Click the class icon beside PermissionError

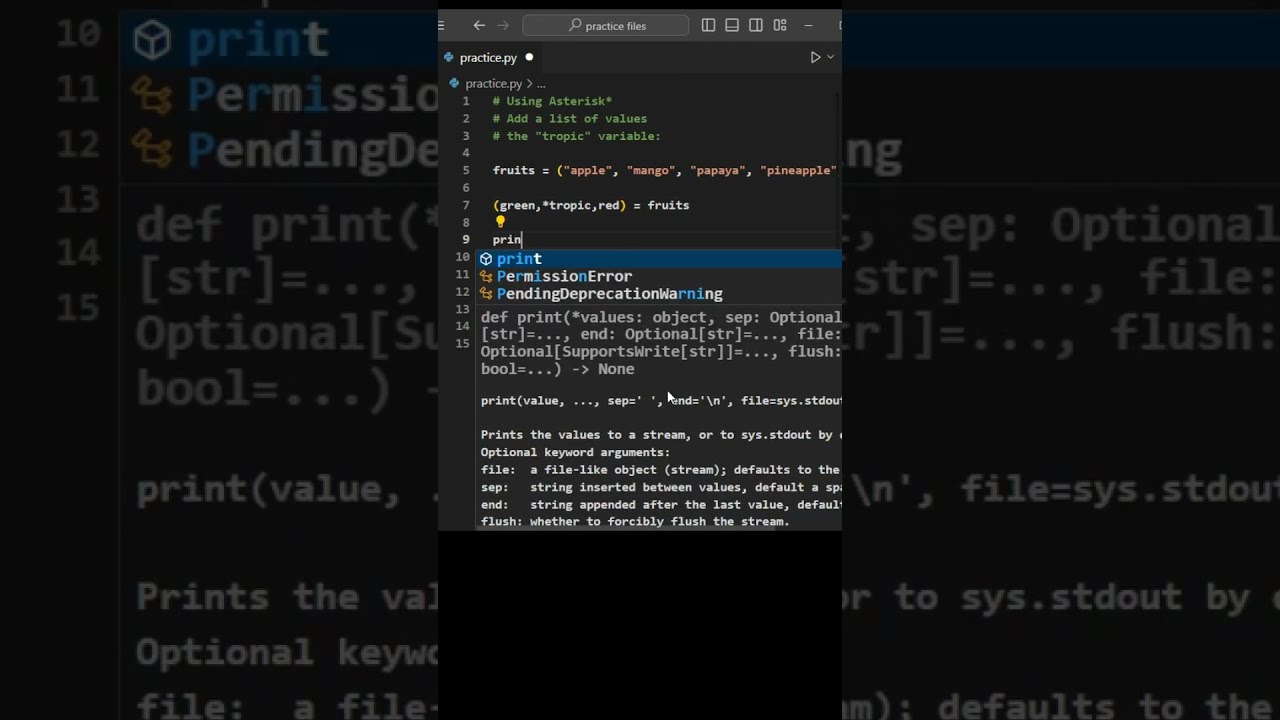[486, 276]
